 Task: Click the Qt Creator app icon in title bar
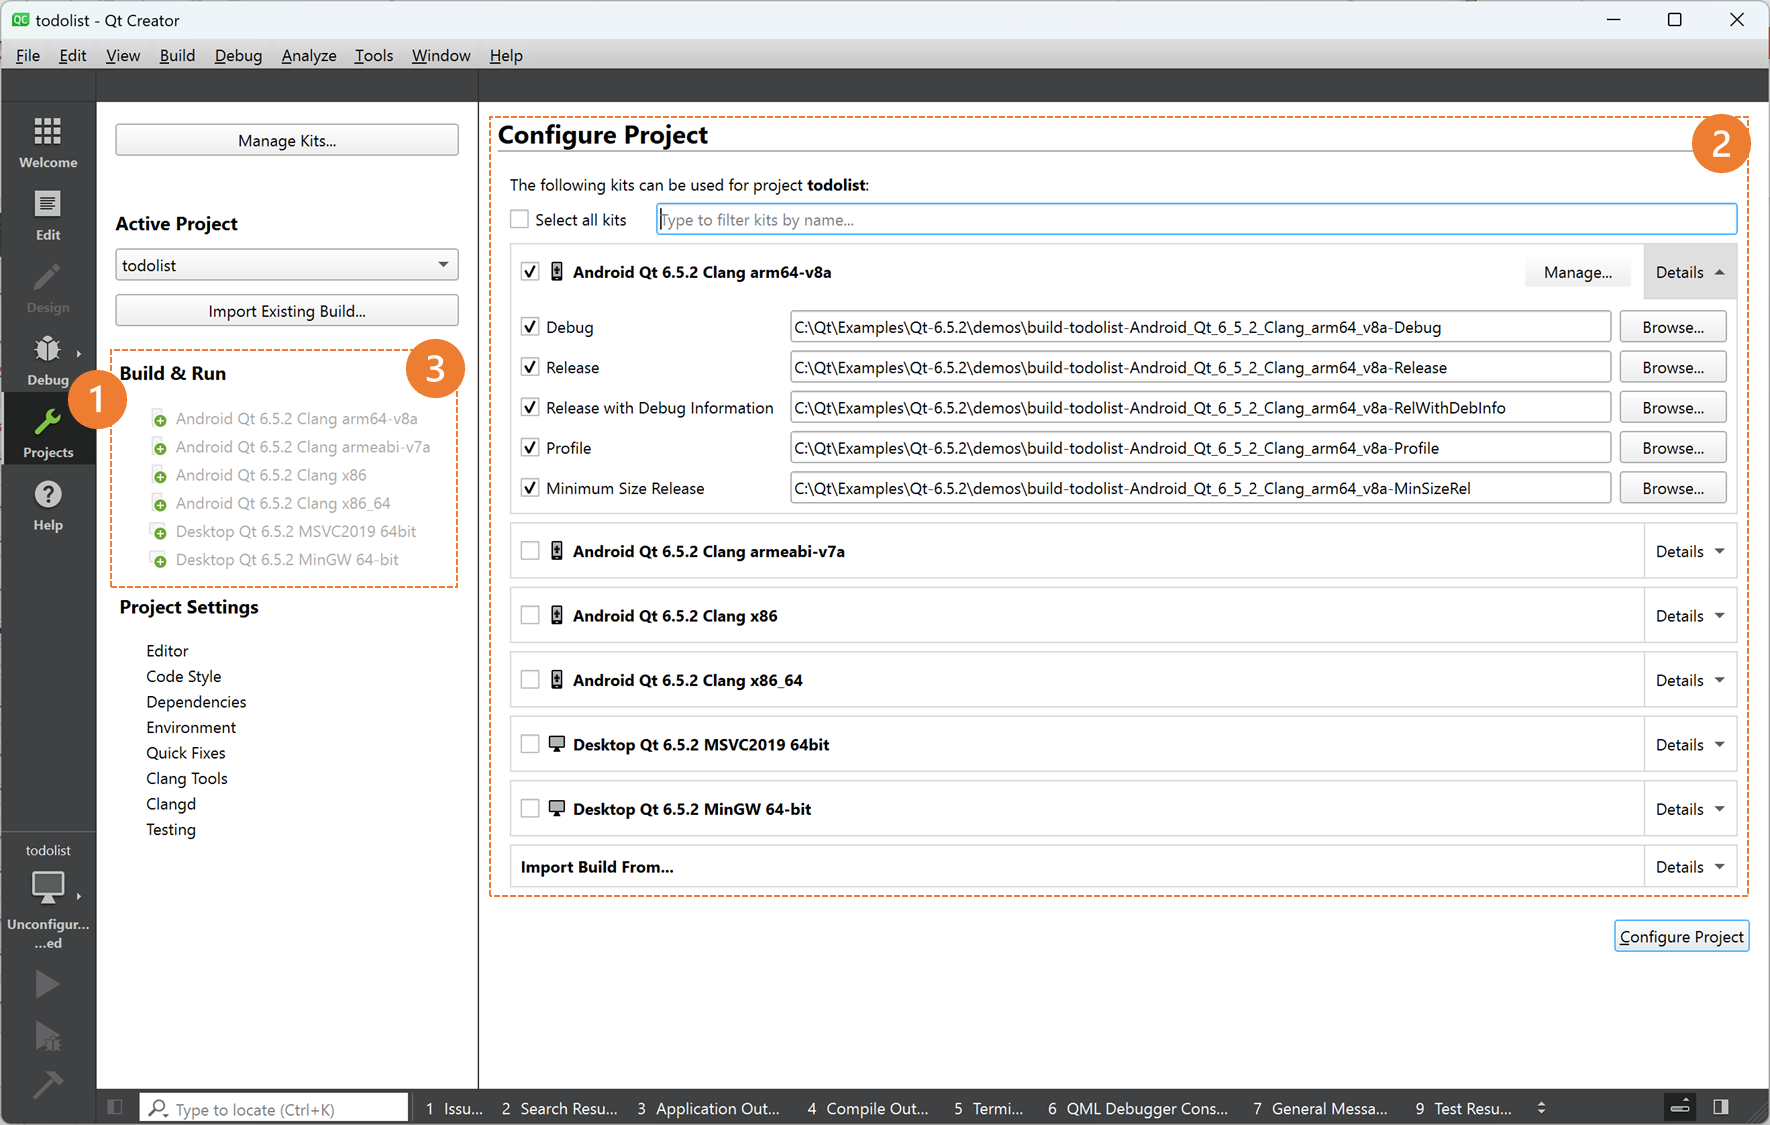(x=20, y=20)
